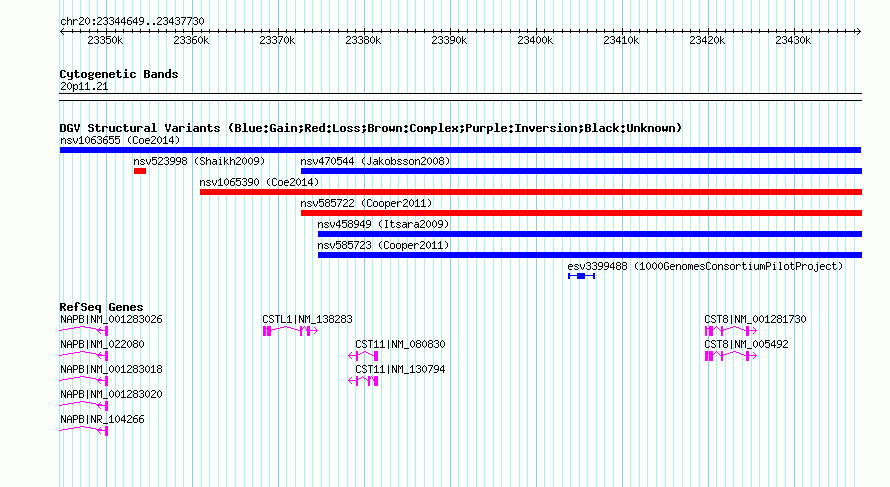The height and width of the screenshot is (487, 890).
Task: Open the nsv458949 (Itsara2009) label
Action: (383, 224)
